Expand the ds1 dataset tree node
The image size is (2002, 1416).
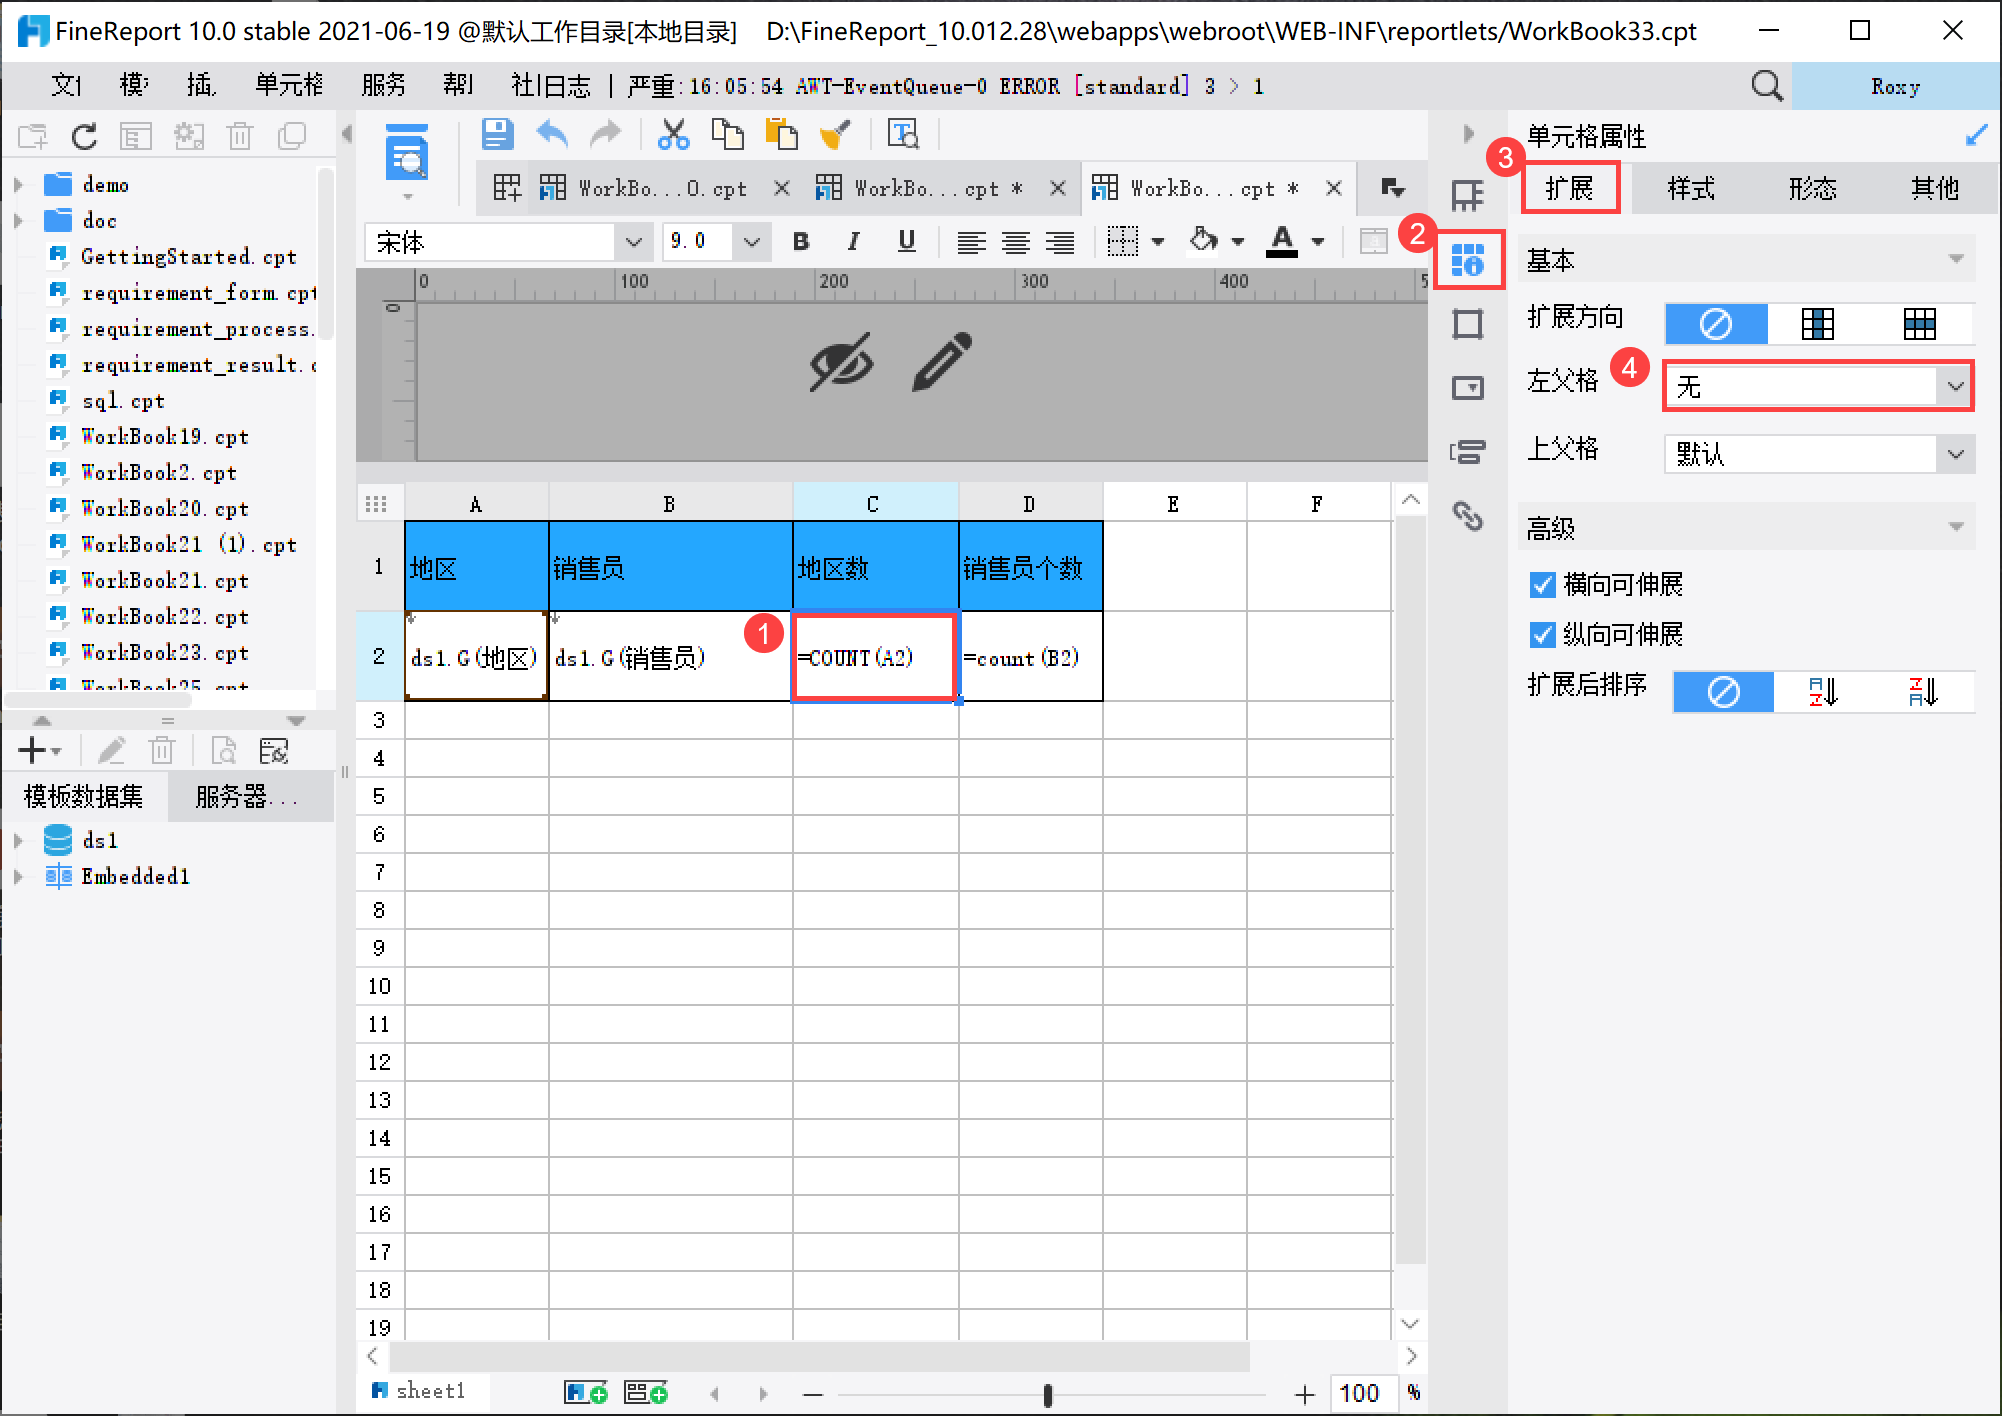click(x=18, y=841)
